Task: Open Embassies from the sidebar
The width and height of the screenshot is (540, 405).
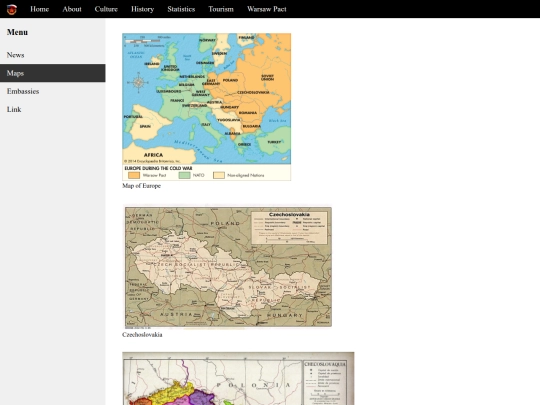Action: pos(53,91)
